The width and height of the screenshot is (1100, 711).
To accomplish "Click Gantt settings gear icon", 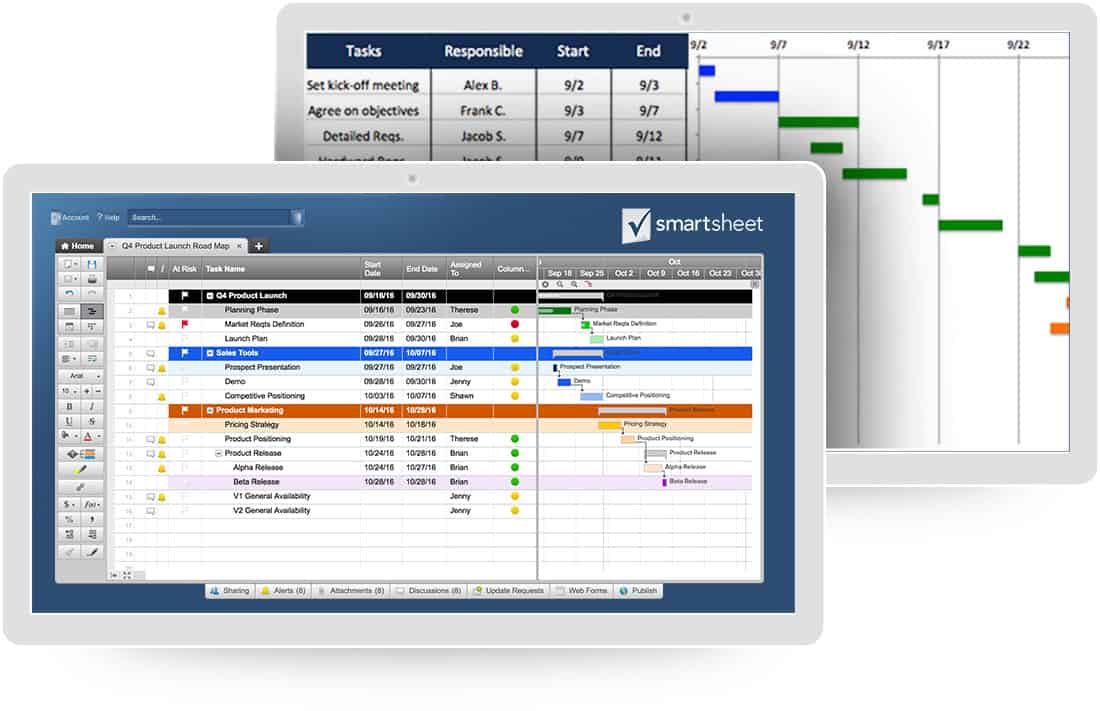I will [x=546, y=284].
